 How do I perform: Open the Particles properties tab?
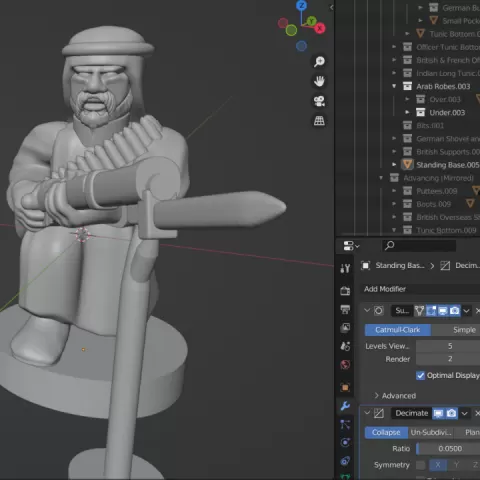point(345,424)
